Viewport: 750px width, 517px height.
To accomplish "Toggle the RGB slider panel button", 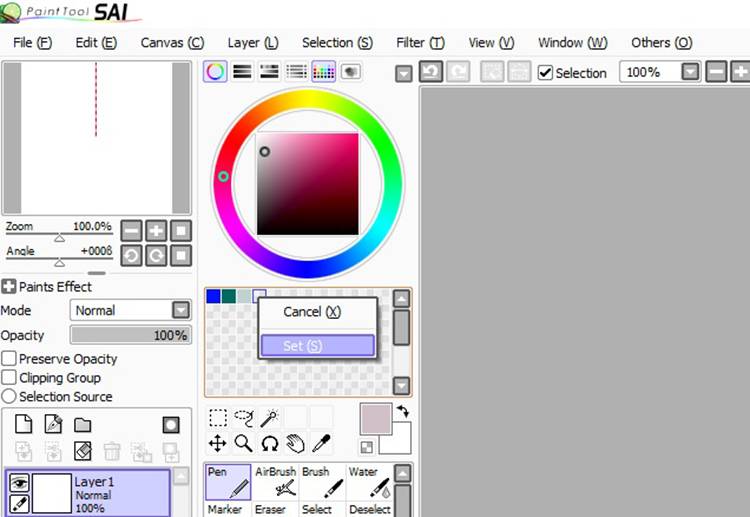I will click(242, 72).
